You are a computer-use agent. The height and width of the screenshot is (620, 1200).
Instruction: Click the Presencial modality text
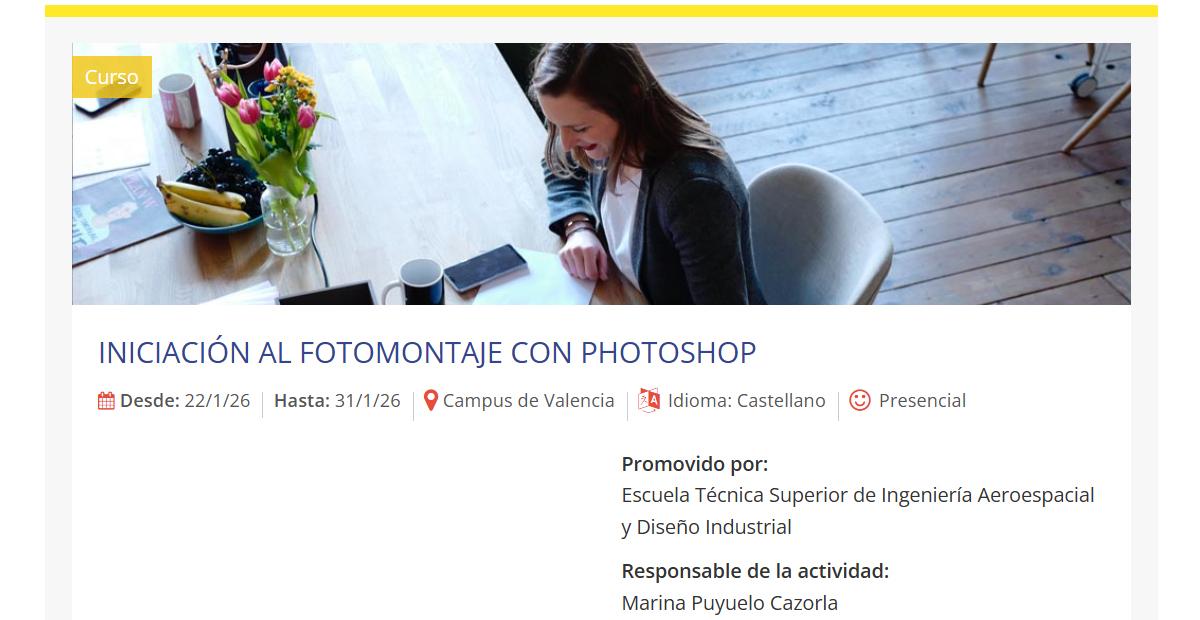[x=922, y=401]
